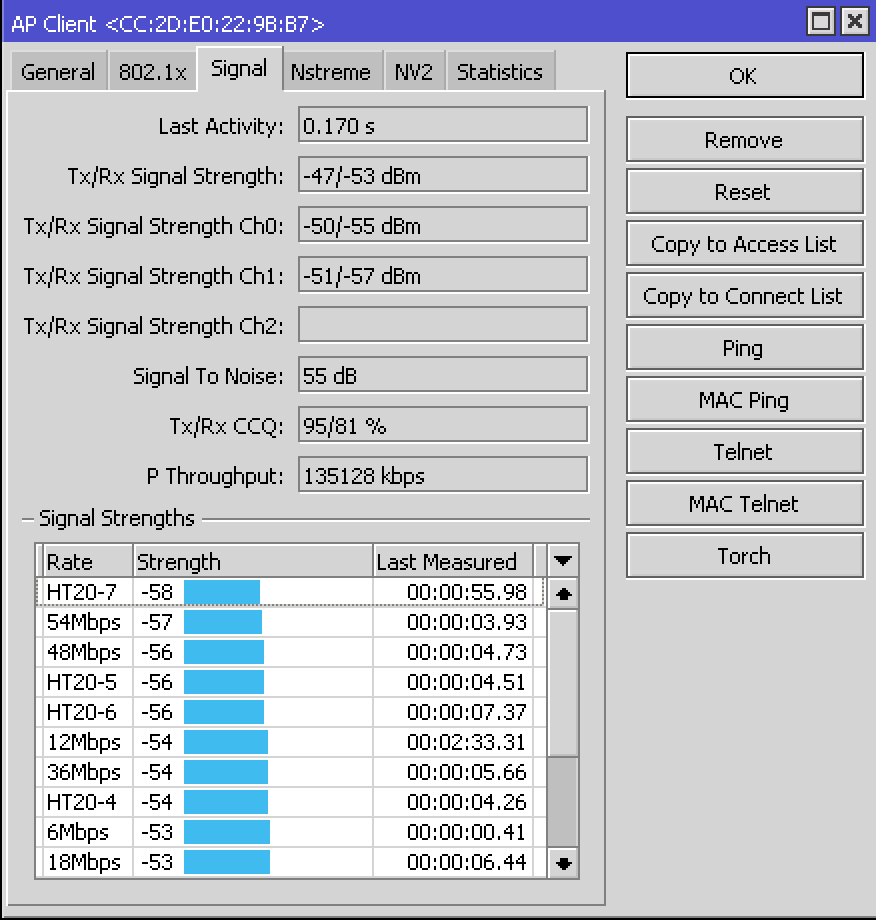876x922 pixels.
Task: Run MAC Ping on the client
Action: 744,399
